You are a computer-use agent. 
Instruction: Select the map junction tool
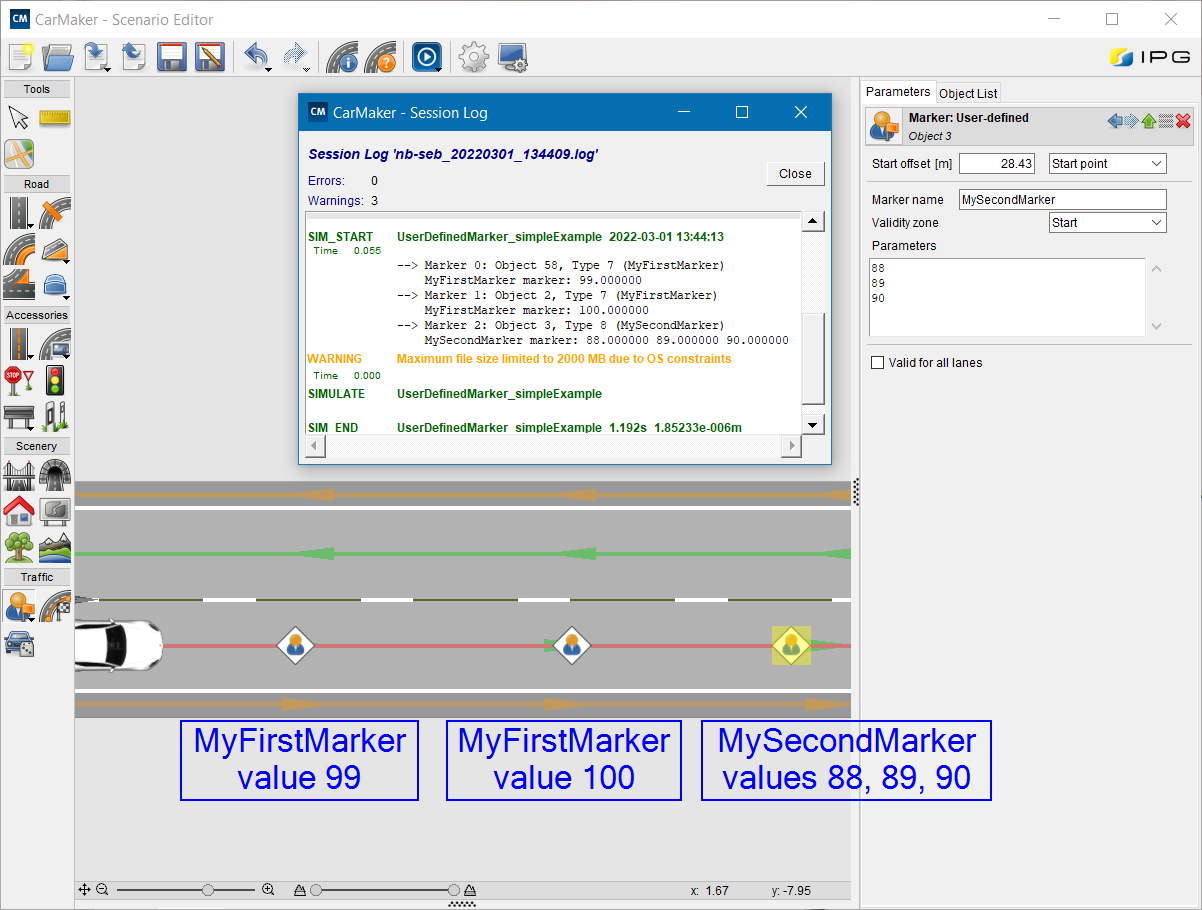pyautogui.click(x=19, y=154)
